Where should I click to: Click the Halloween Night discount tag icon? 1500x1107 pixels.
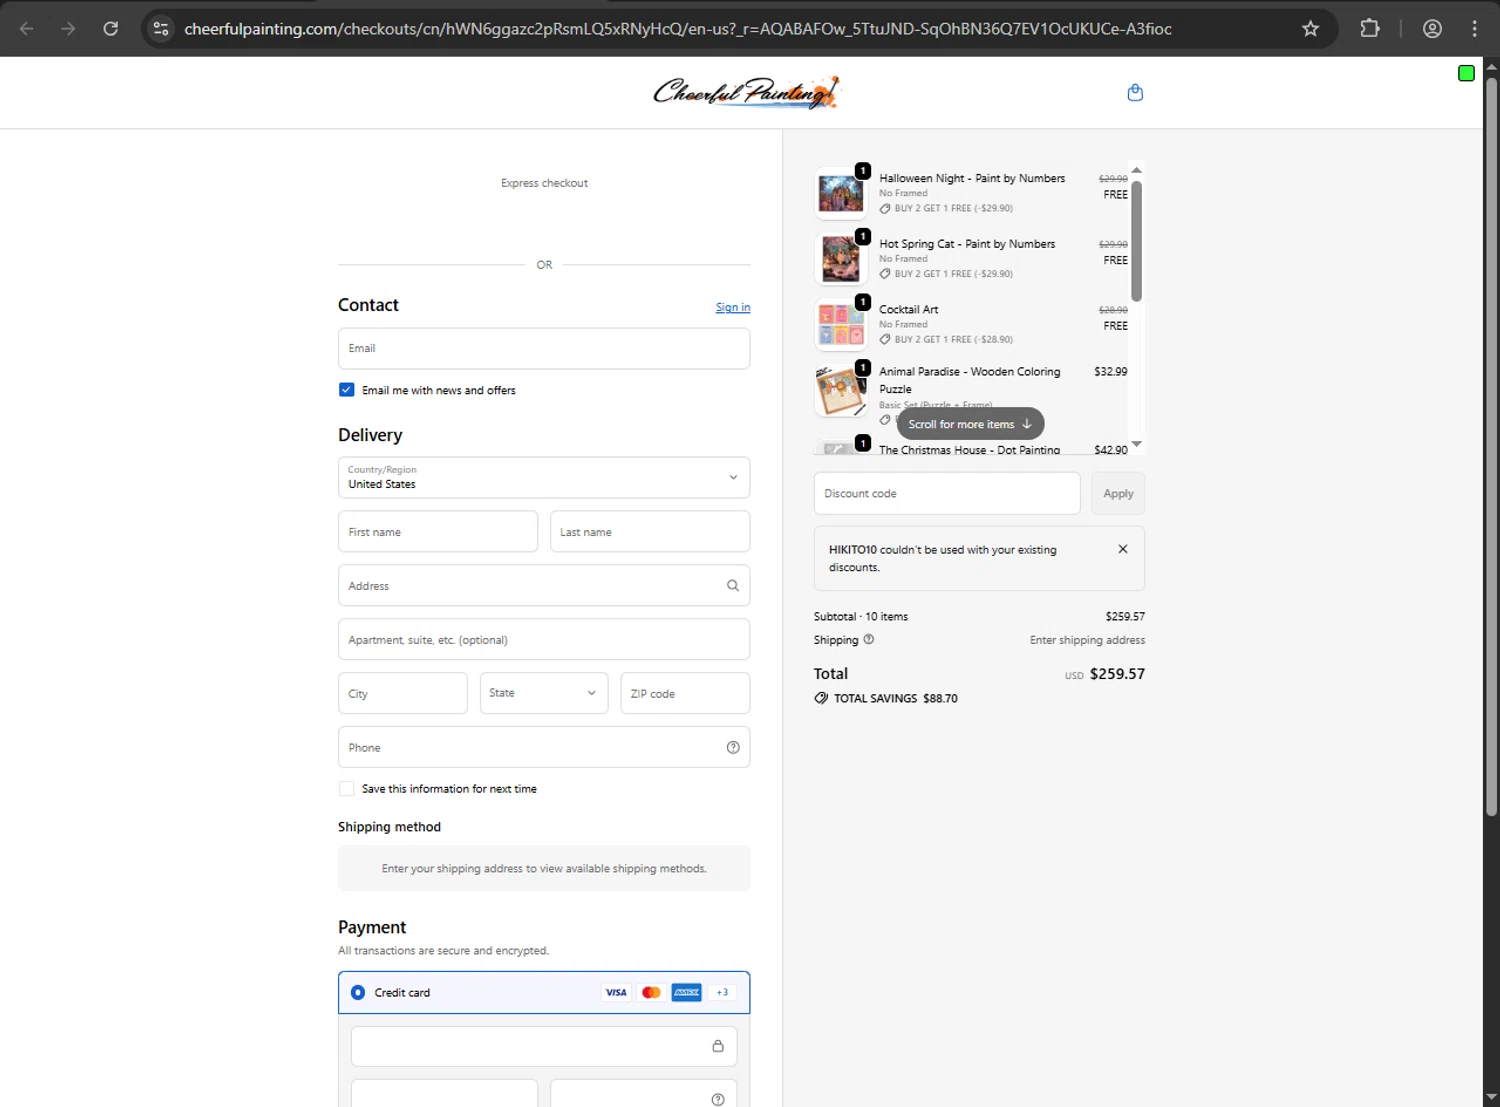point(885,208)
